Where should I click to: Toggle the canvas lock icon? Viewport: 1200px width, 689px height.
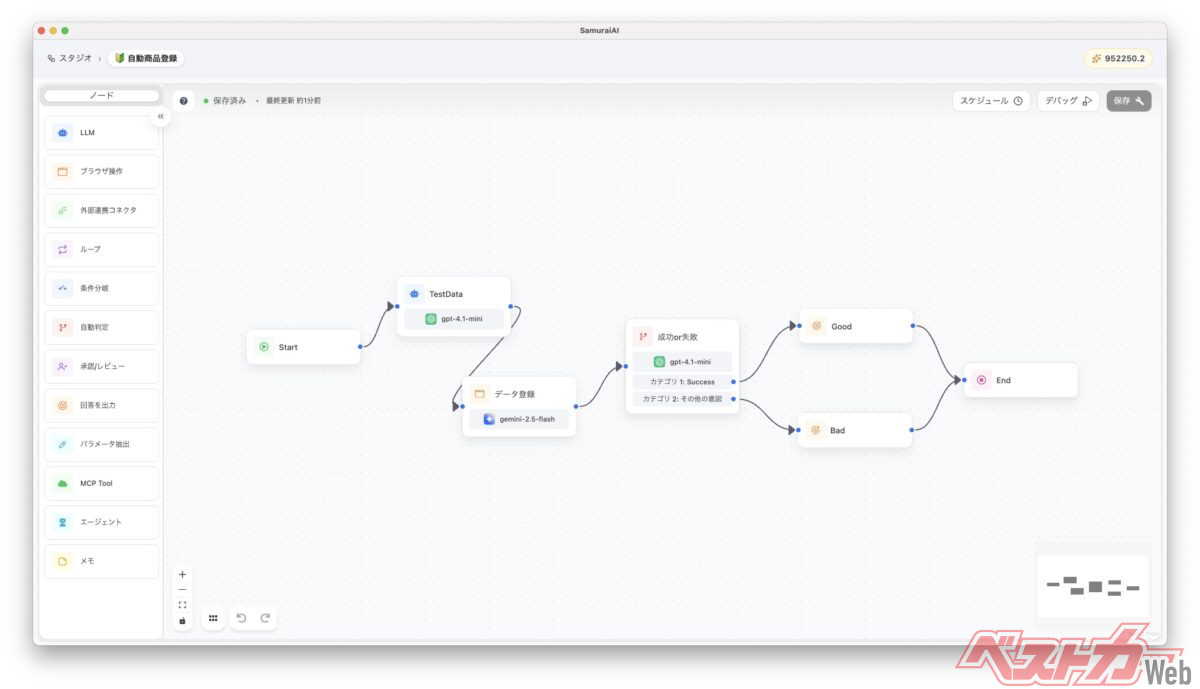[182, 621]
